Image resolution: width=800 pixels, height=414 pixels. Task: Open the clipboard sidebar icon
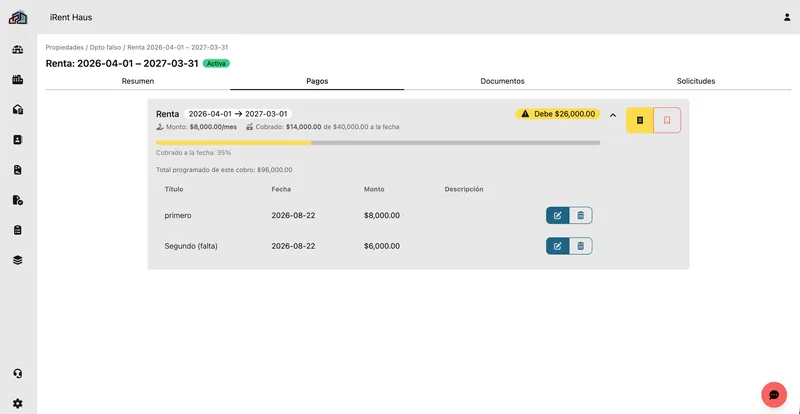[x=18, y=230]
